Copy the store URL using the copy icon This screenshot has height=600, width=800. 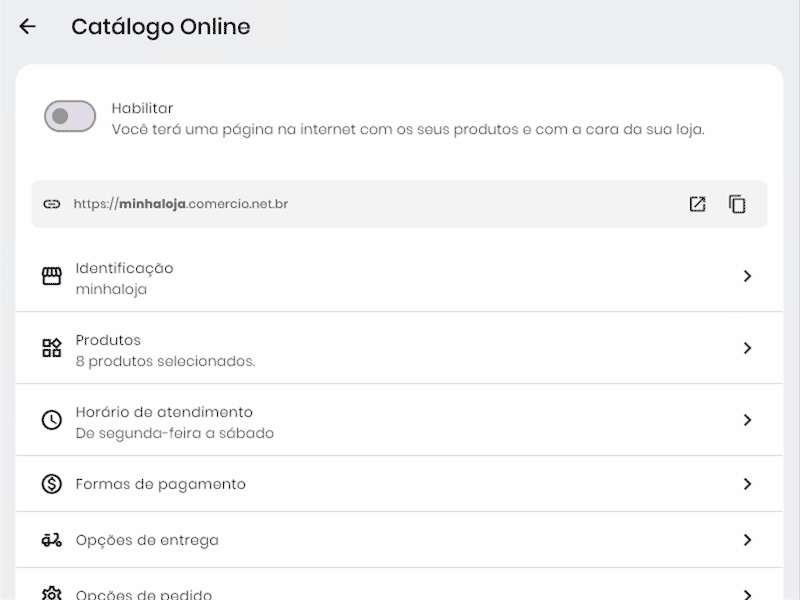tap(737, 203)
